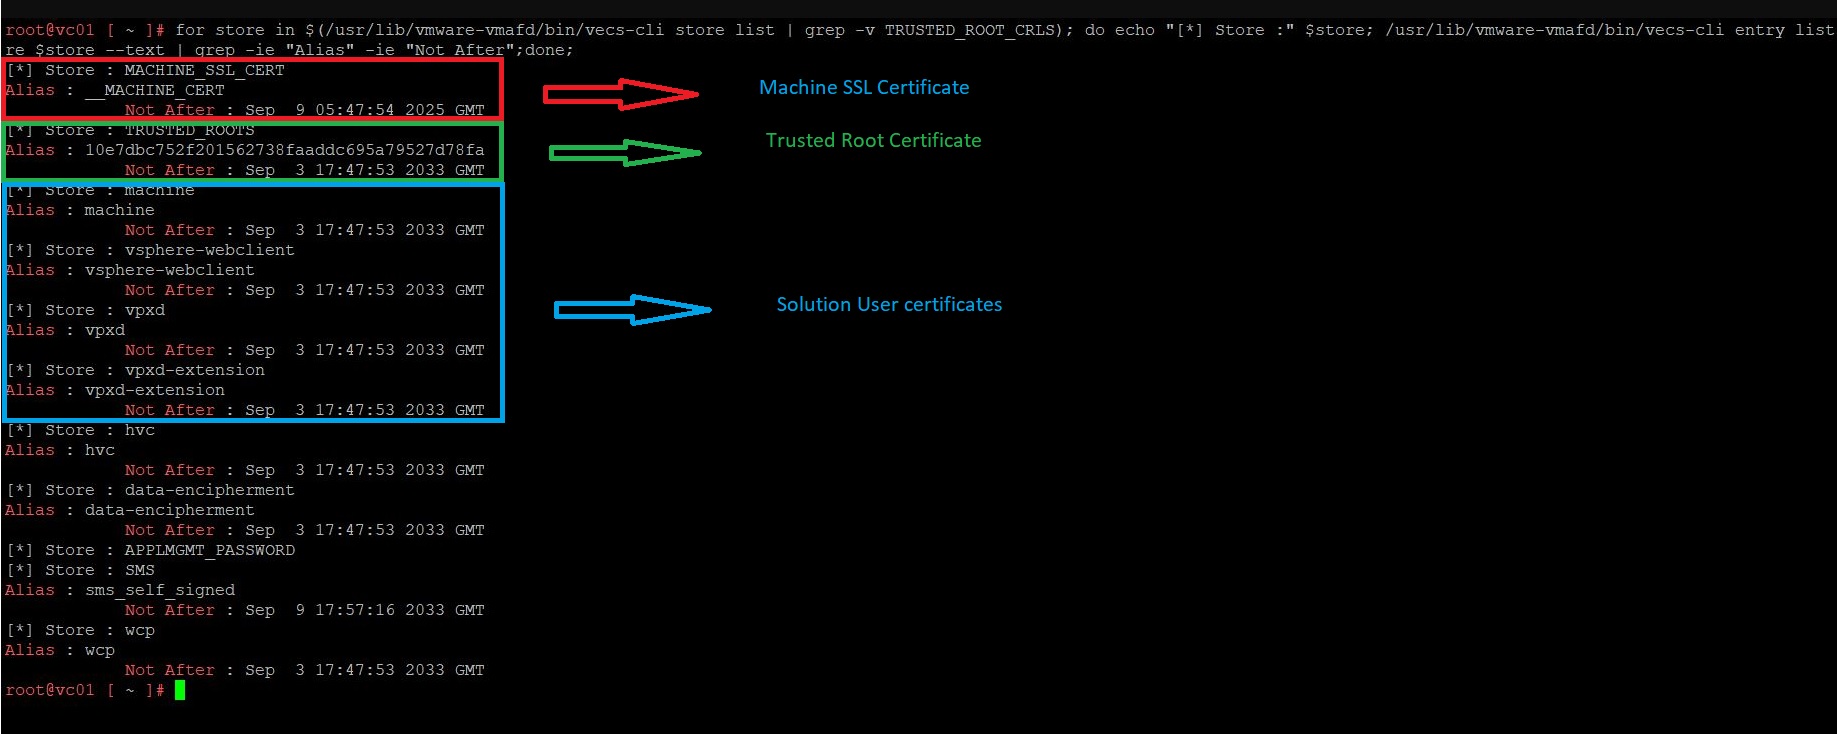
Task: Click the 'Alias : machine' line
Action: point(80,210)
